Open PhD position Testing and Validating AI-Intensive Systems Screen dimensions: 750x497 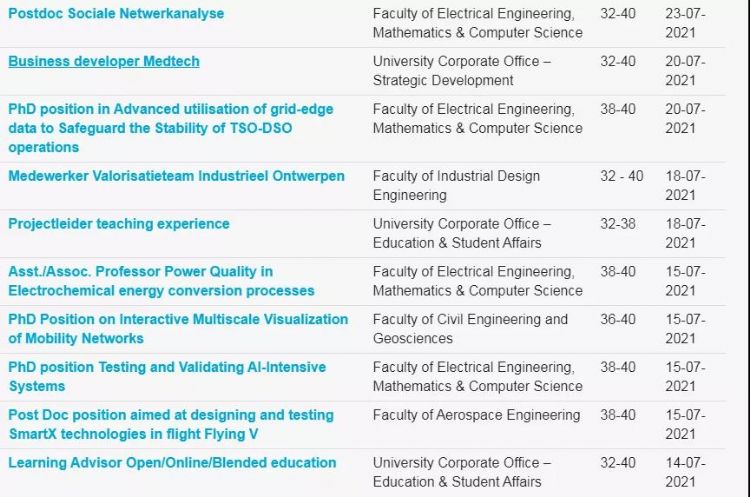coord(167,377)
